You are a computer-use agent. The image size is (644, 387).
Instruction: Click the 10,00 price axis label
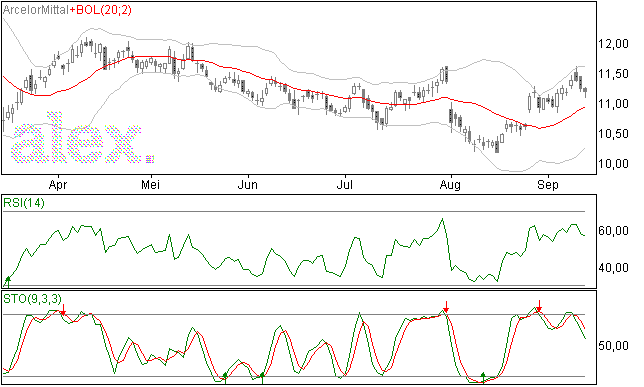point(614,164)
